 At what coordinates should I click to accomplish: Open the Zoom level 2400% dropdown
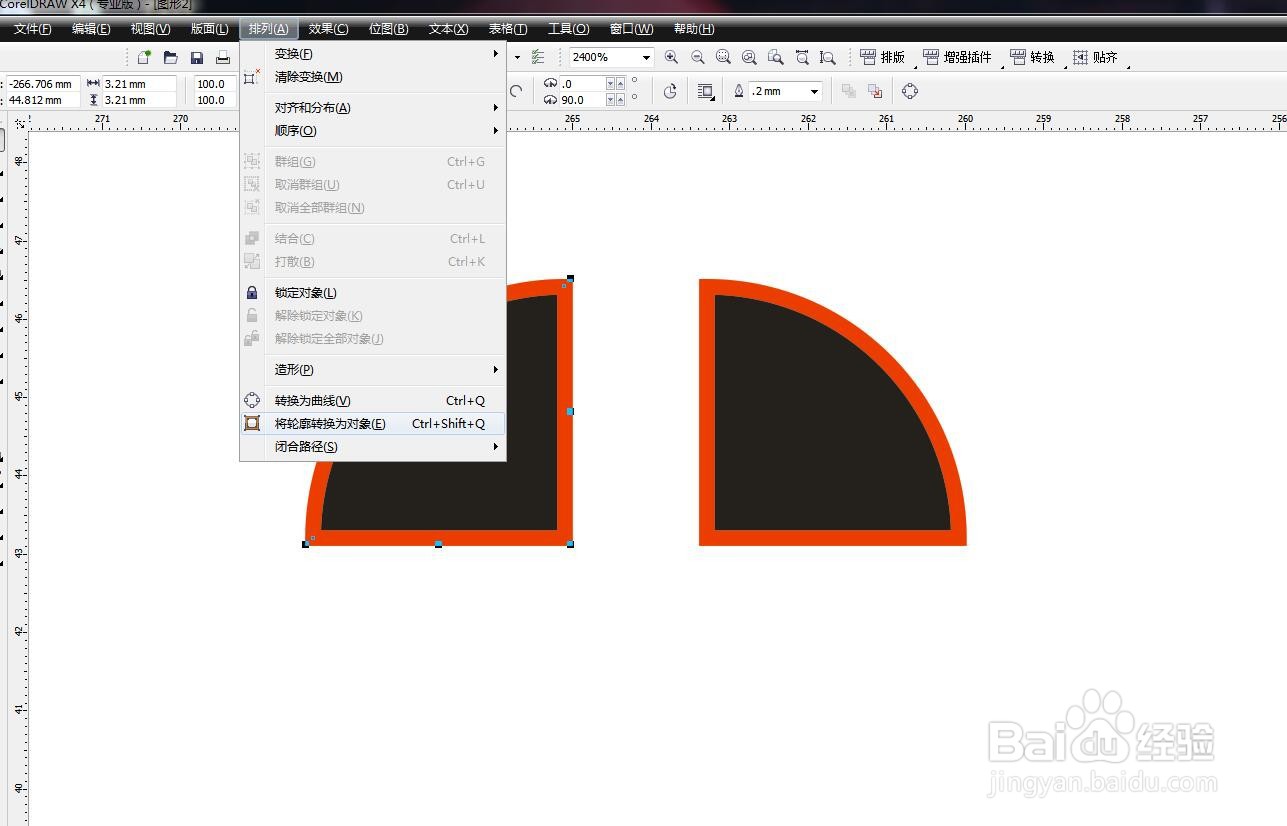(x=646, y=57)
